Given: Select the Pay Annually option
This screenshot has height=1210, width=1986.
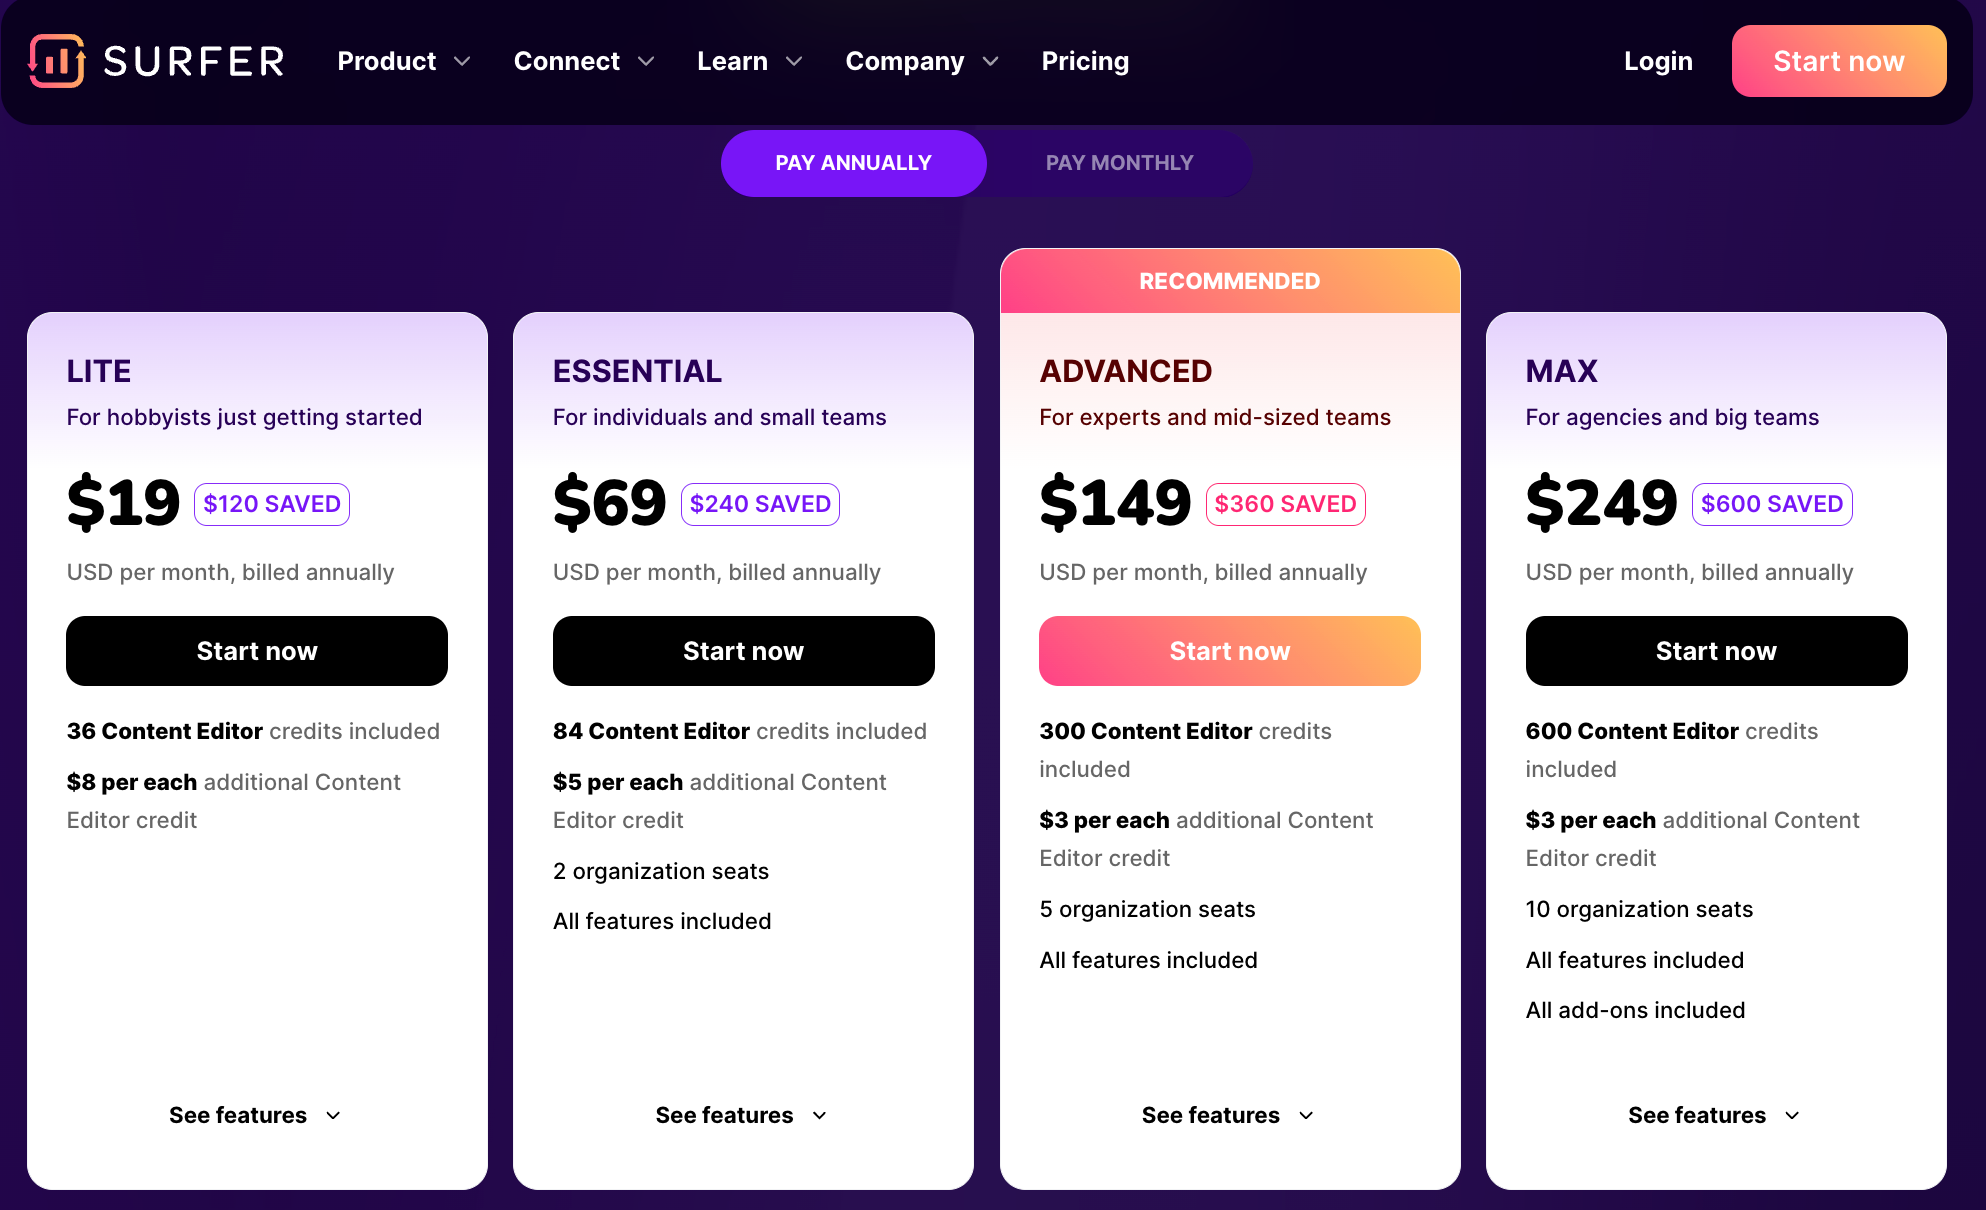Looking at the screenshot, I should click(853, 163).
